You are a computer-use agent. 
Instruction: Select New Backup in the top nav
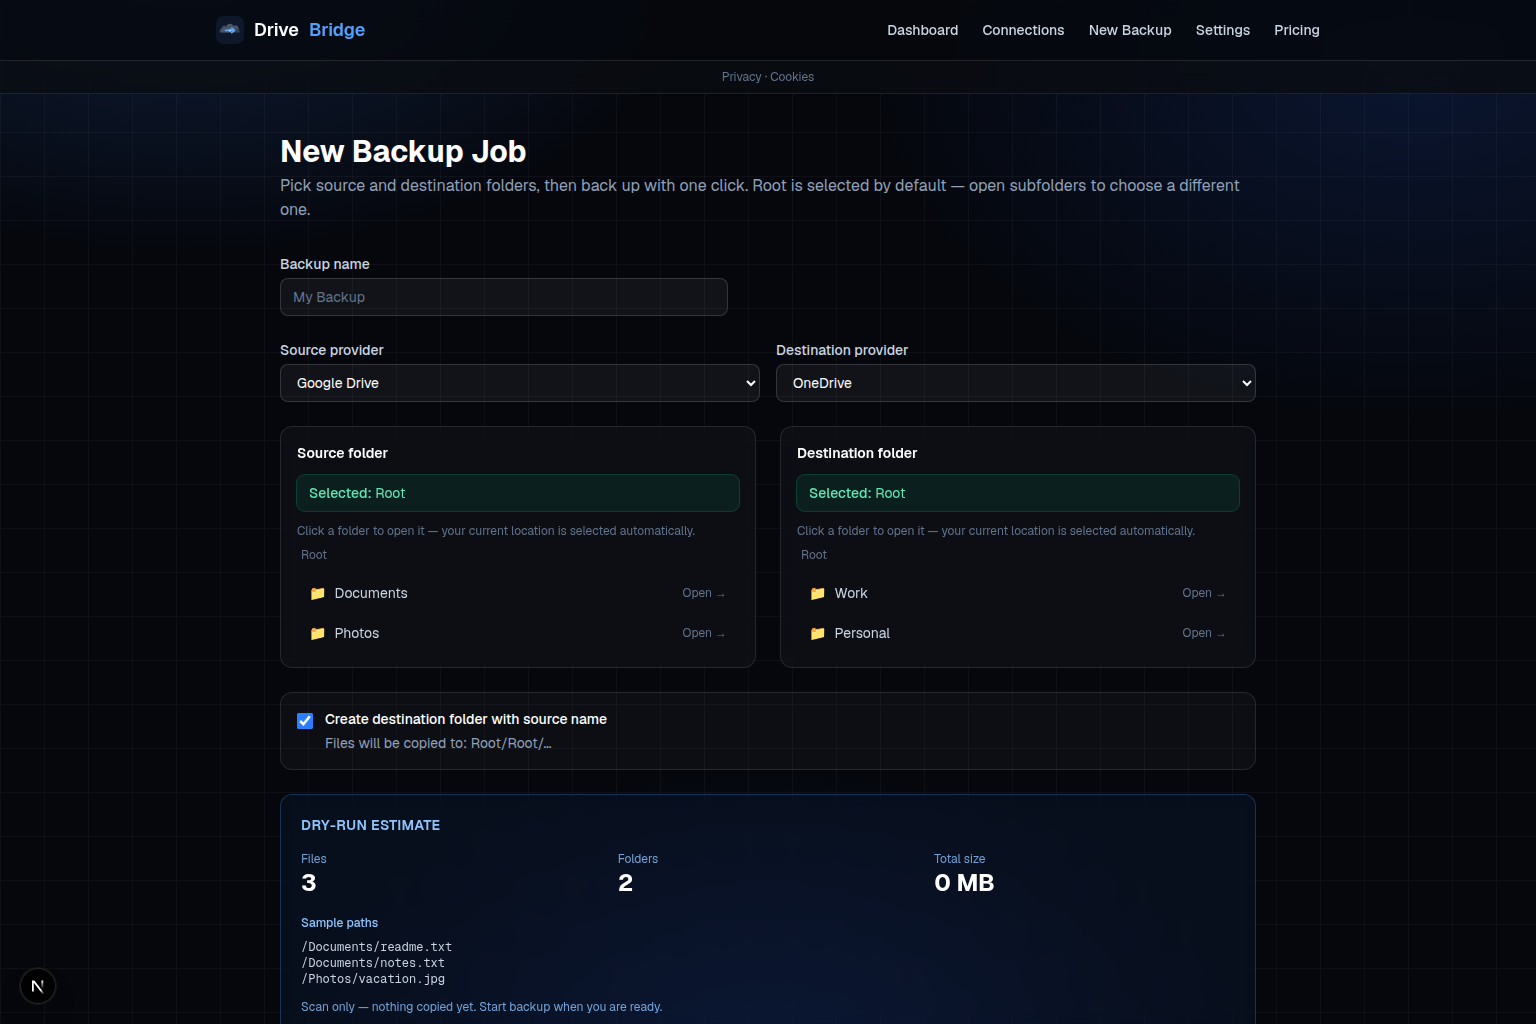[x=1130, y=30]
